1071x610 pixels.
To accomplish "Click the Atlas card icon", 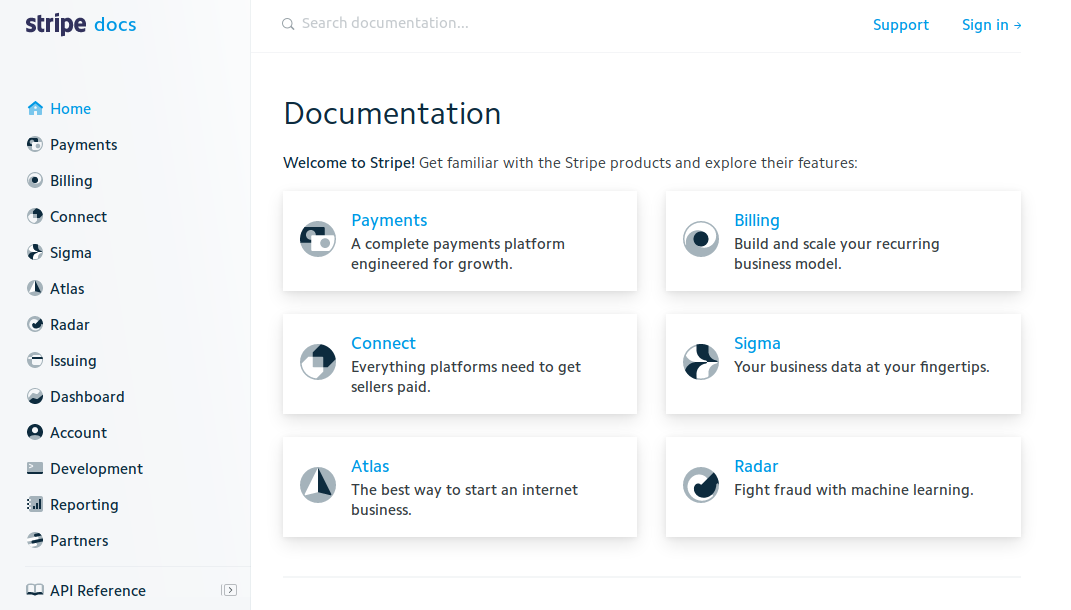I will (318, 485).
